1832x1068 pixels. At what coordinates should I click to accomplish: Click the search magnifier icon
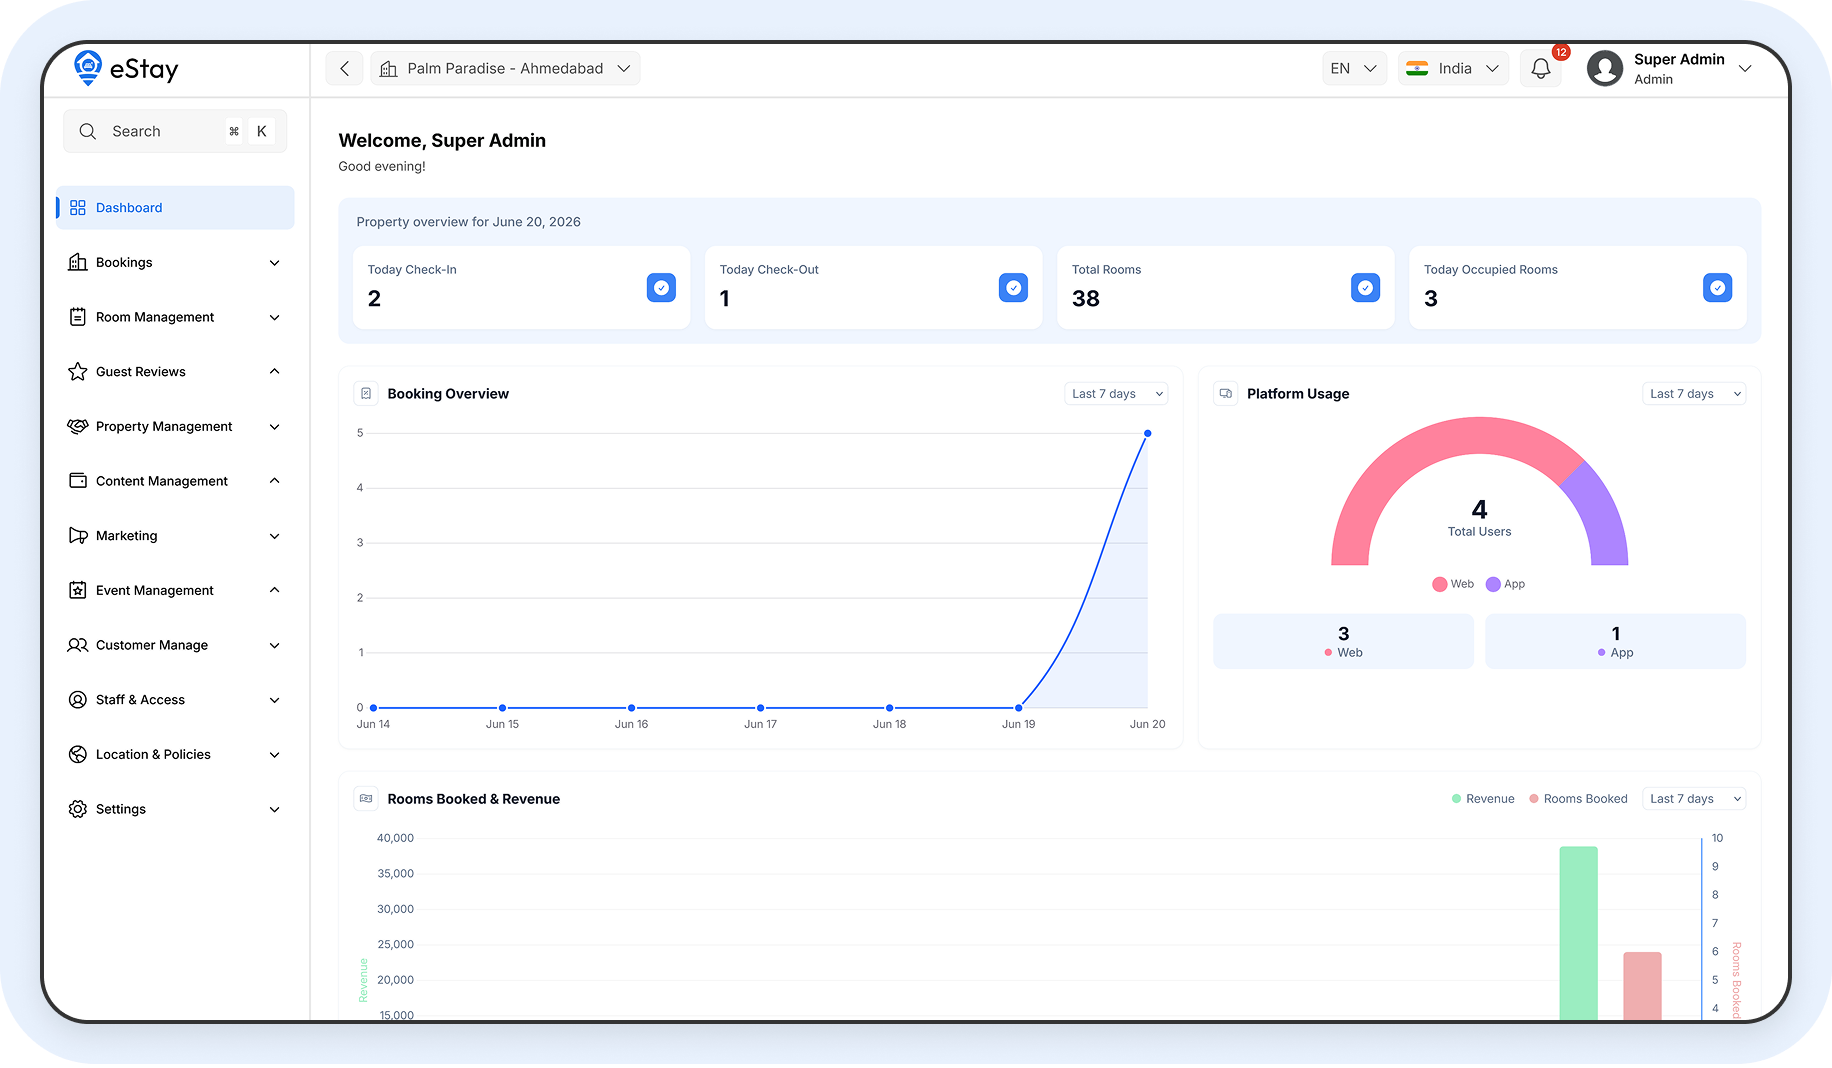(88, 131)
